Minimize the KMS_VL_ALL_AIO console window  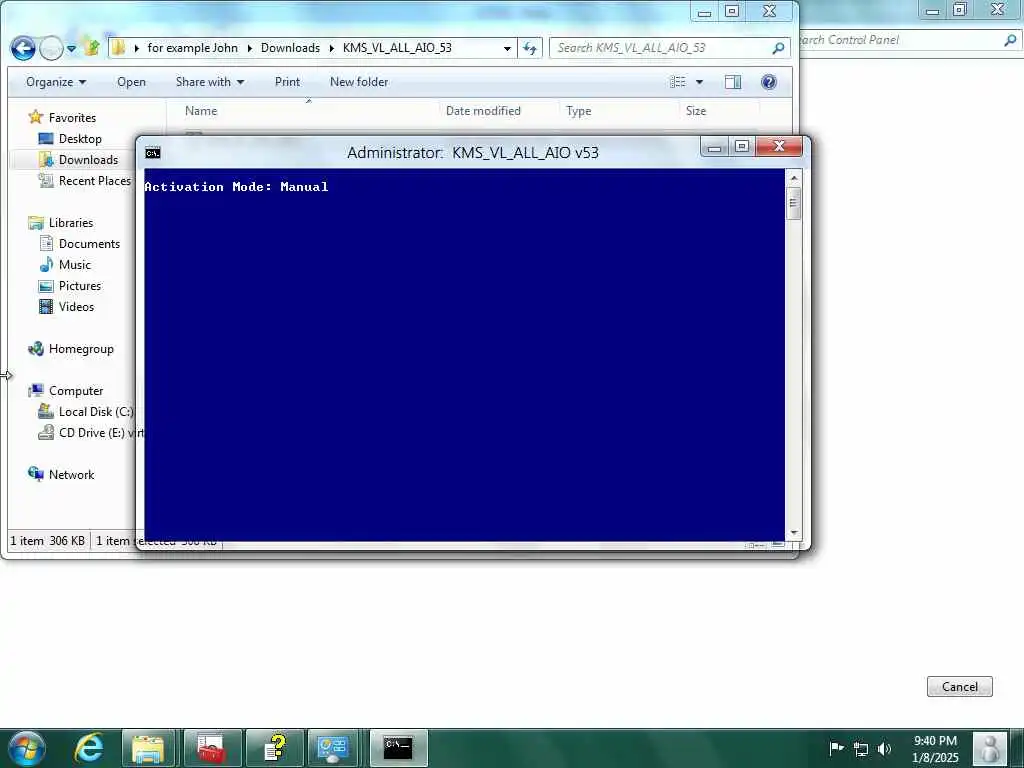714,147
